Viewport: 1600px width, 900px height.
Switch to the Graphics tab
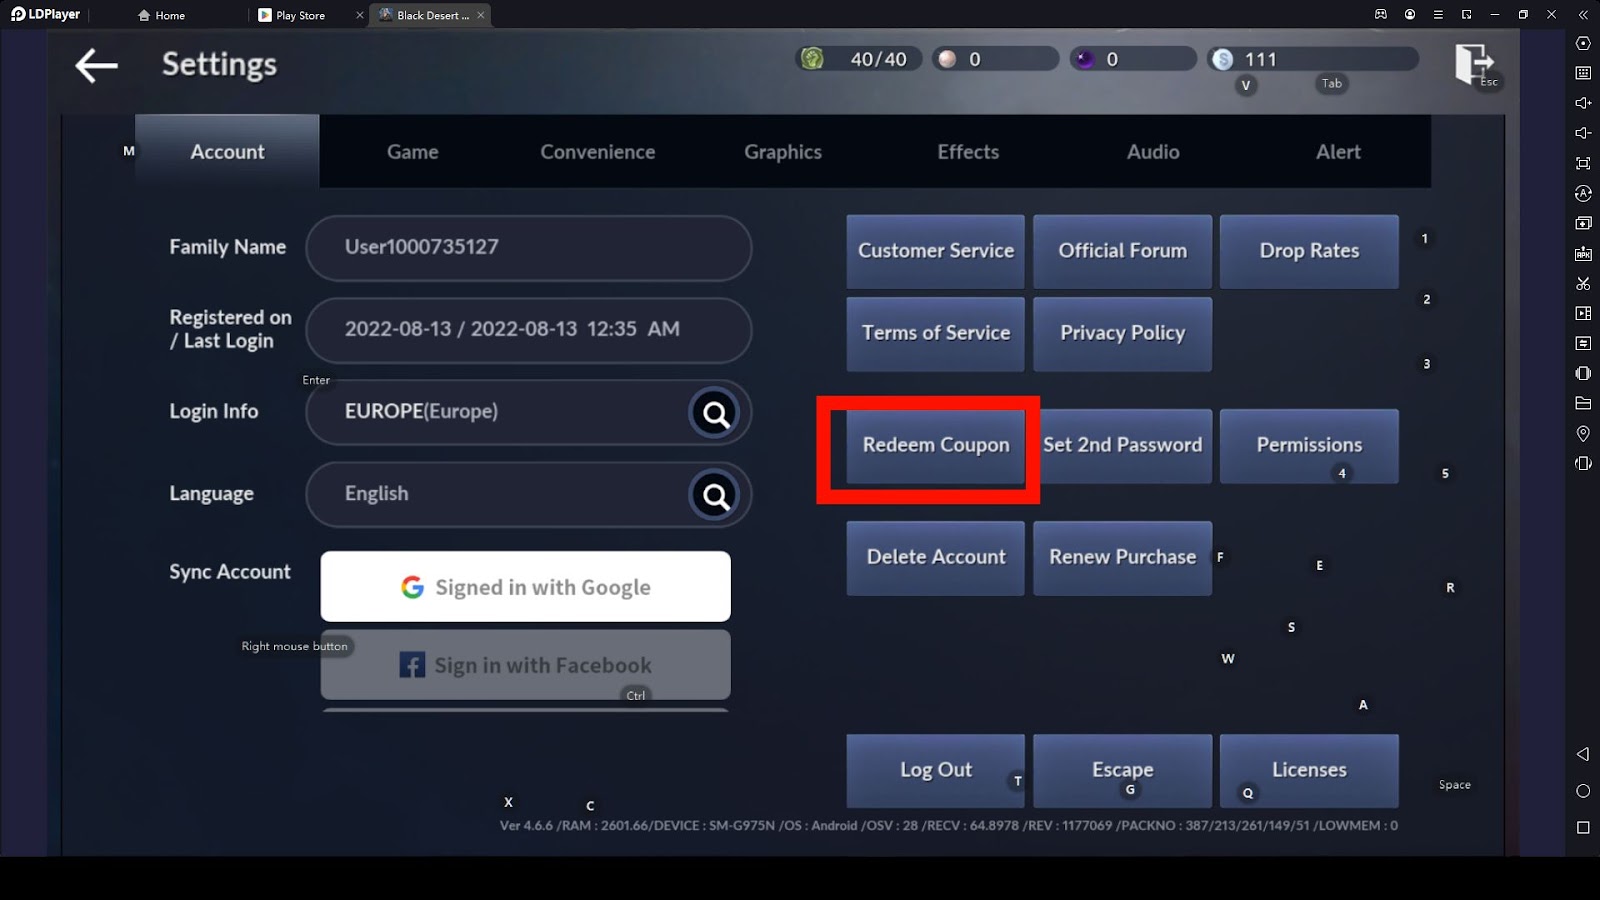[783, 152]
